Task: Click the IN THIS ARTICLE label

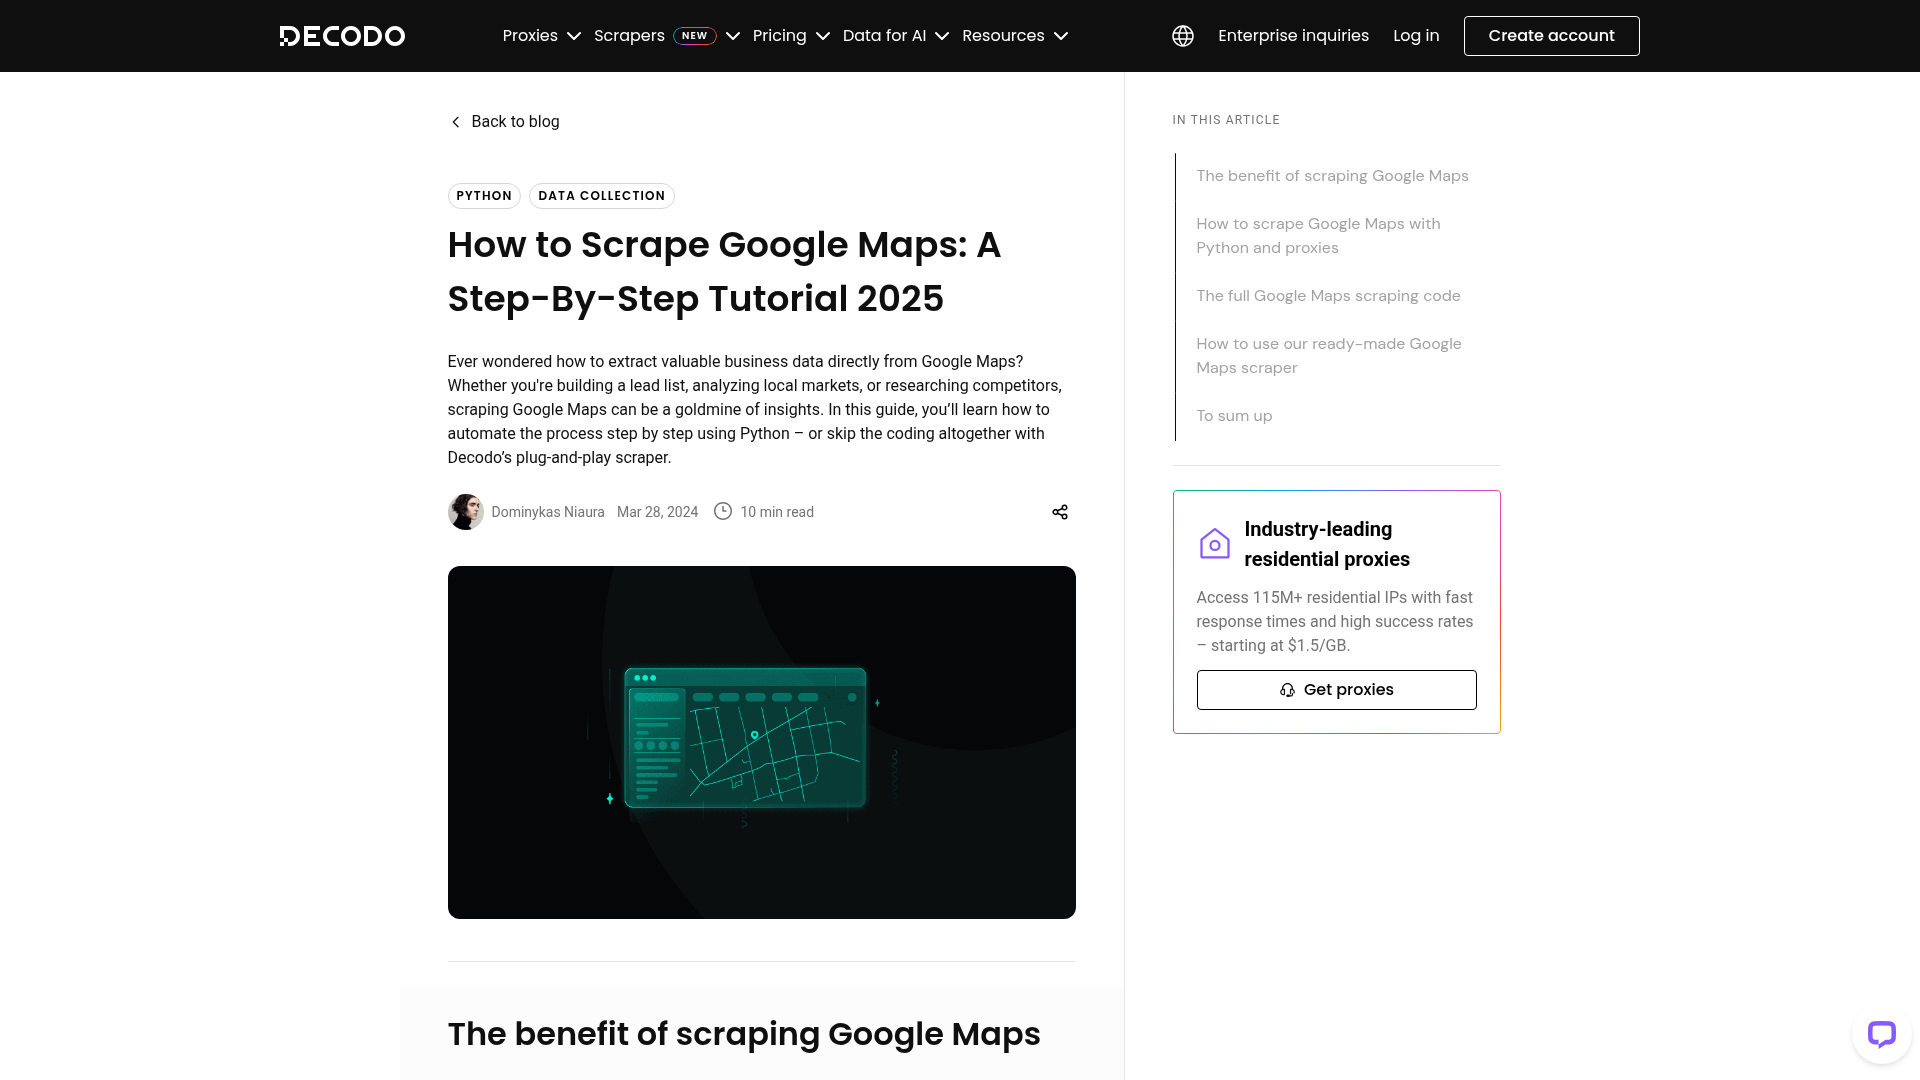Action: 1226,120
